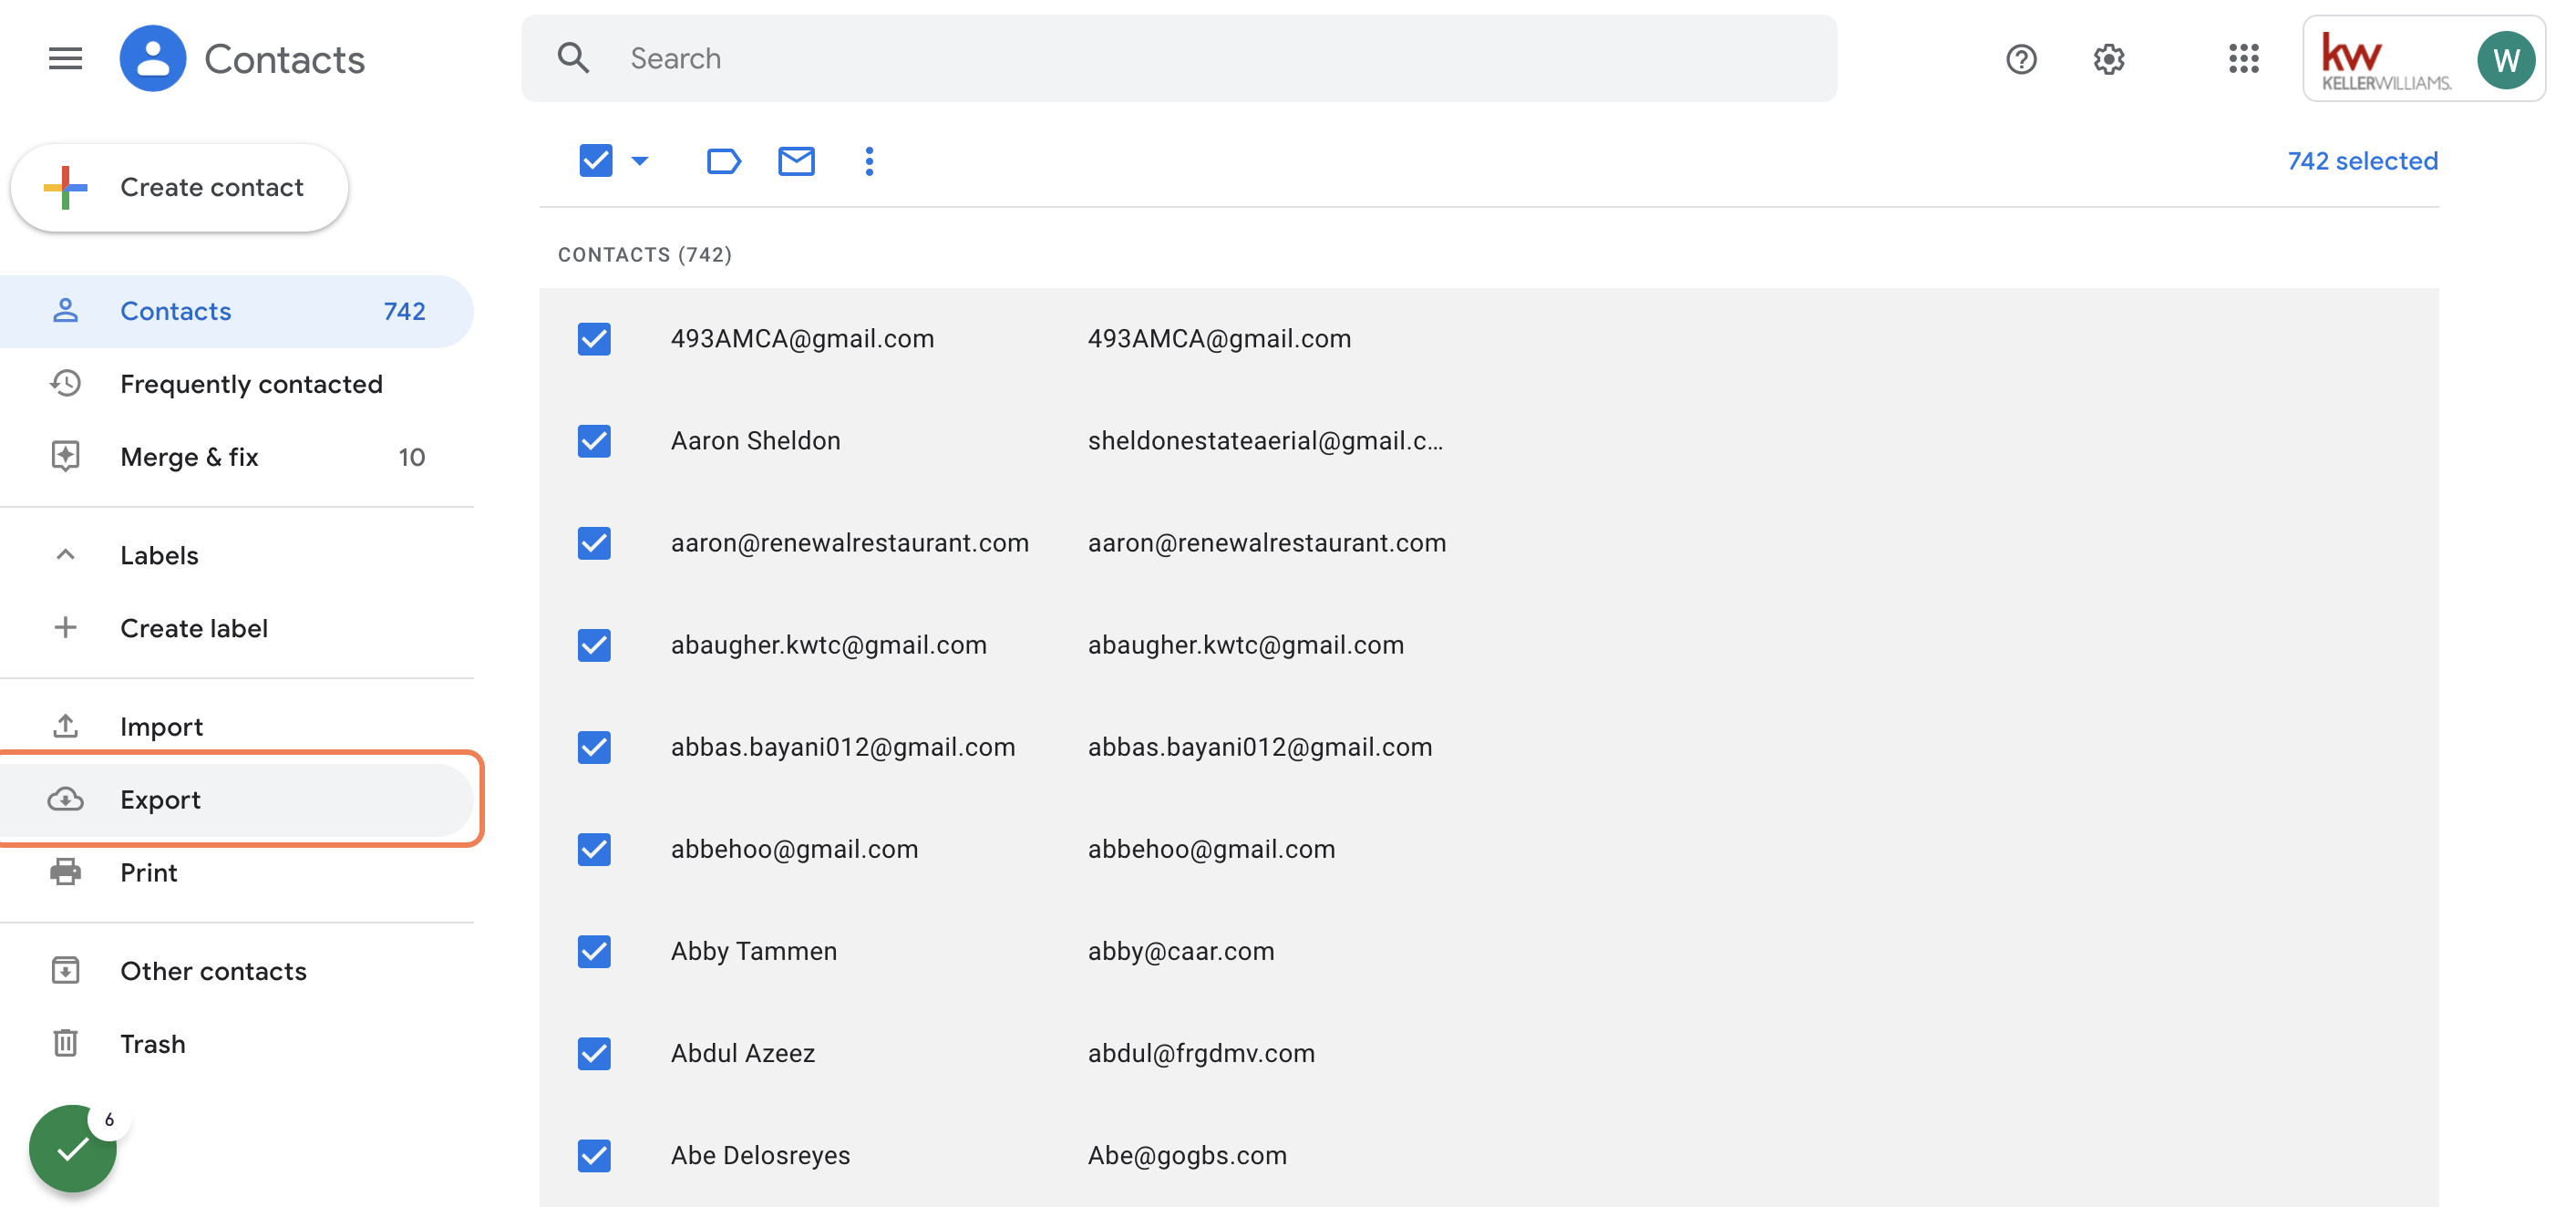
Task: Uncheck the select-all checkbox in toolbar
Action: [x=595, y=160]
